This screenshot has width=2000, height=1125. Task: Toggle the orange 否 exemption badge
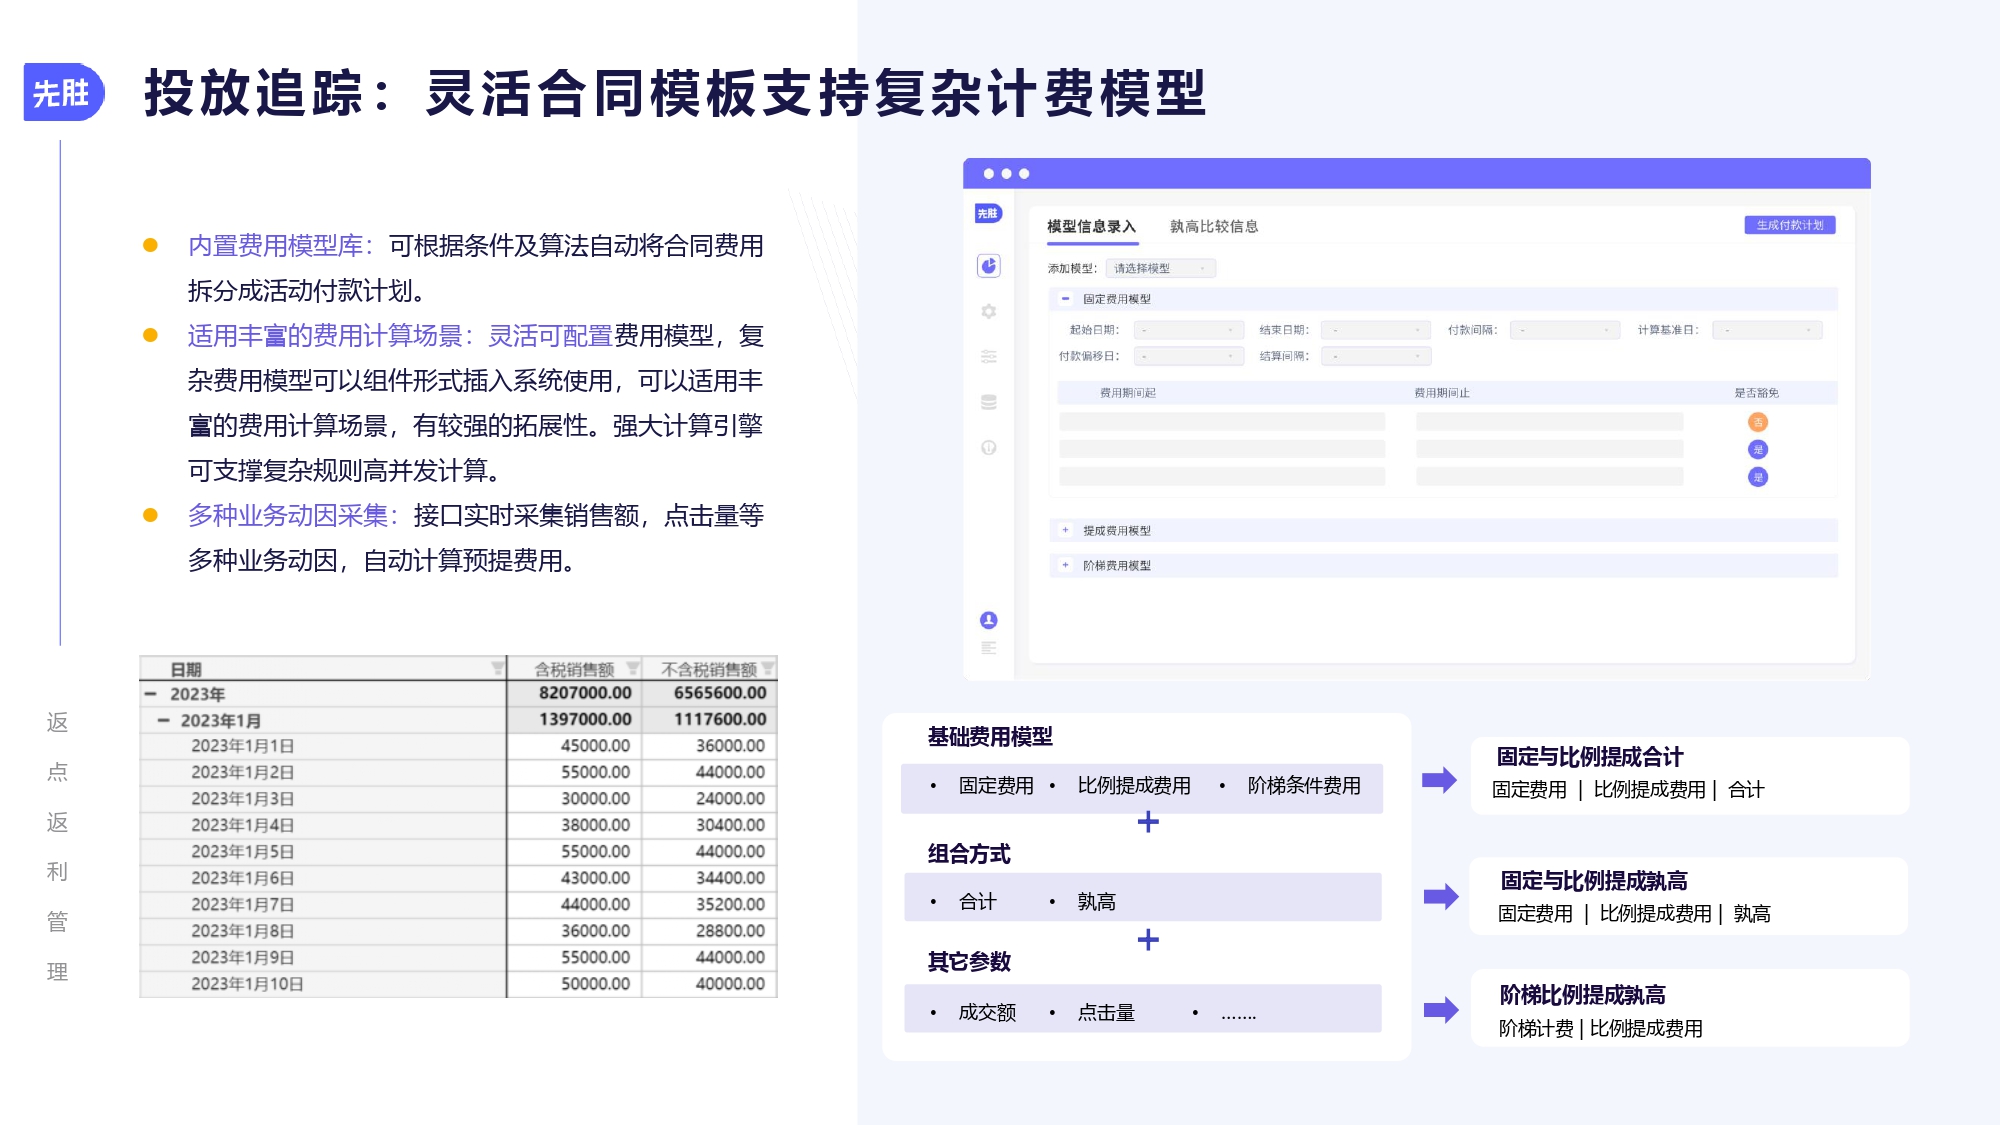(1758, 422)
